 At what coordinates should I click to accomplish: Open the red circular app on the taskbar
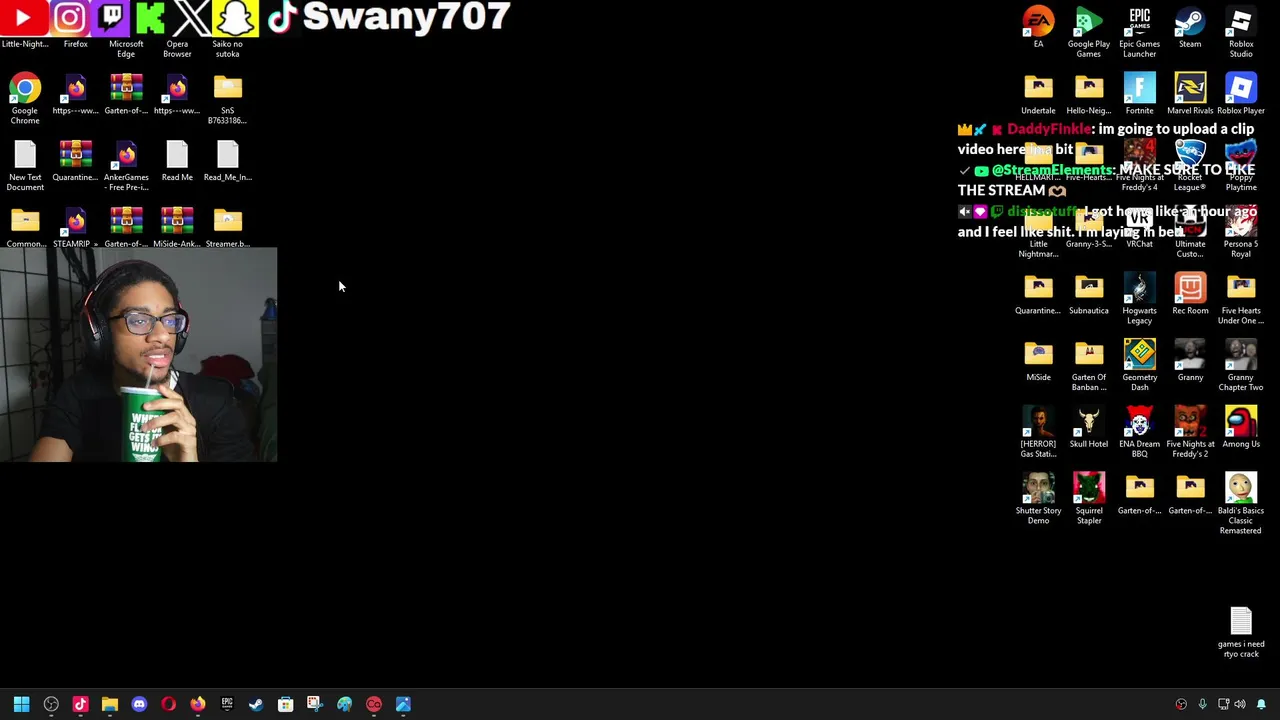[x=374, y=704]
